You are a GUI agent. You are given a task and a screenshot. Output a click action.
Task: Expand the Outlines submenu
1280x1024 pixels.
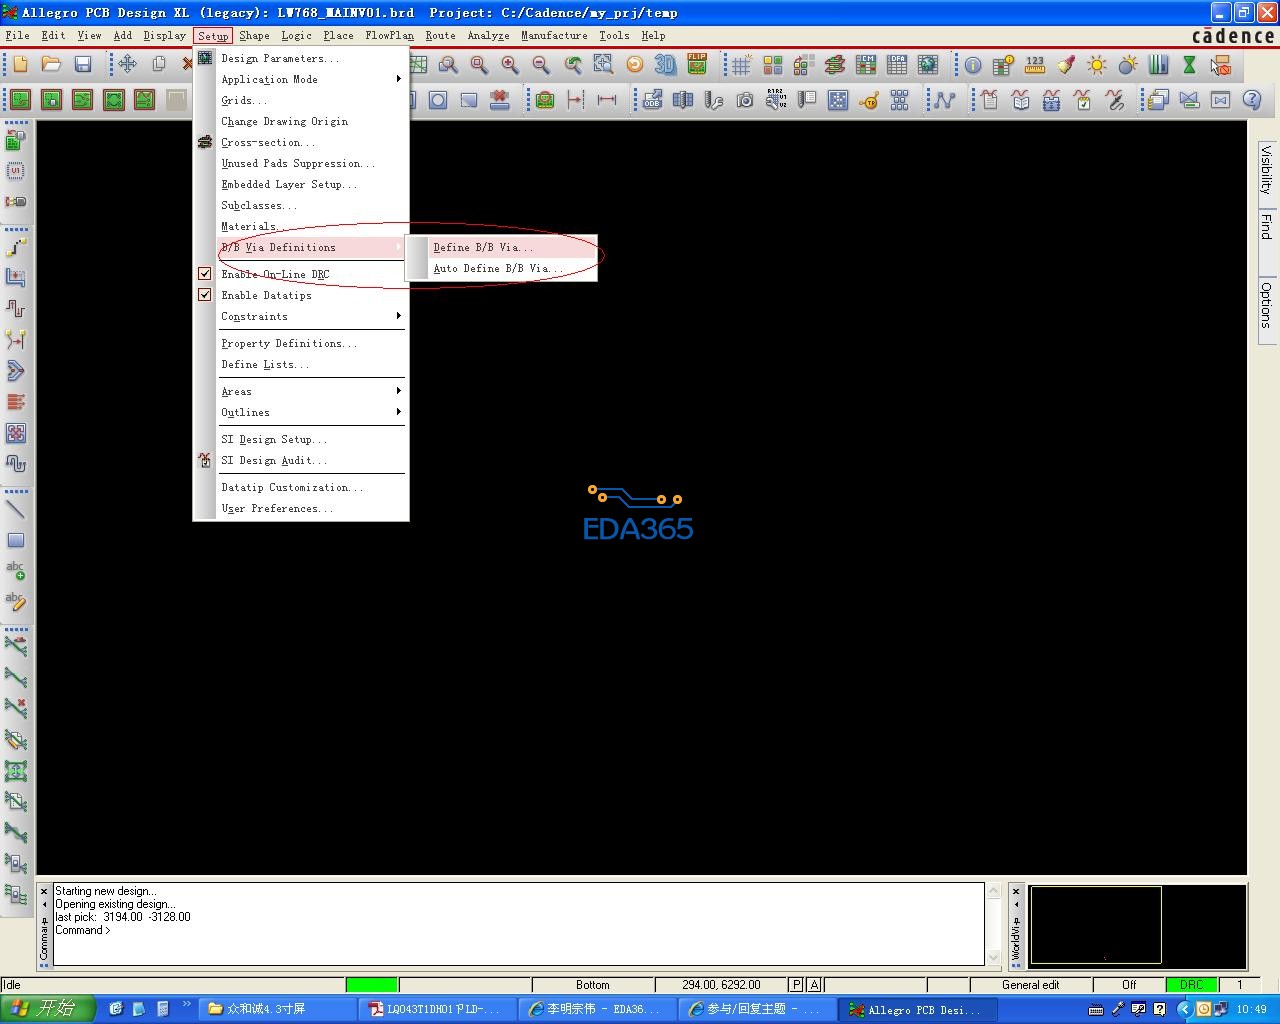pyautogui.click(x=301, y=412)
